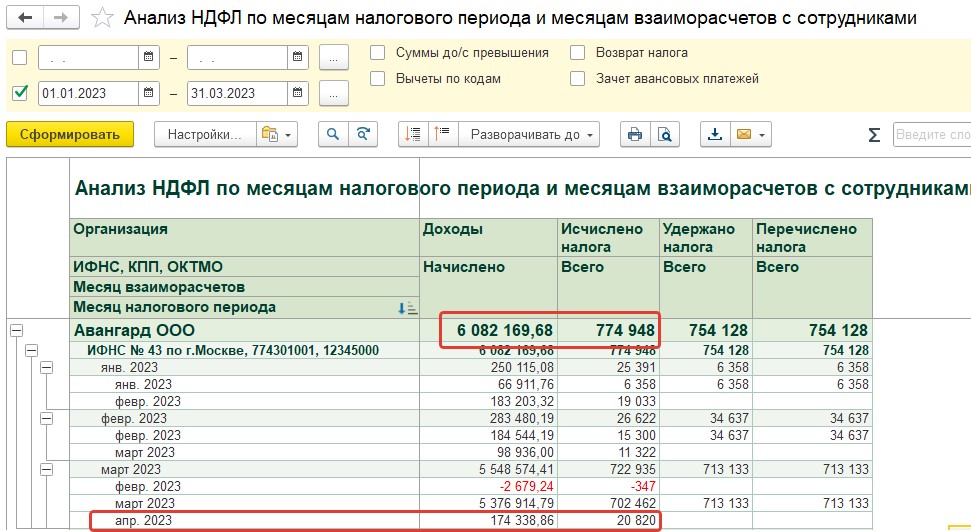This screenshot has width=971, height=532.
Task: Click the Месяц взаиморасчетов header row
Action: coord(245,287)
